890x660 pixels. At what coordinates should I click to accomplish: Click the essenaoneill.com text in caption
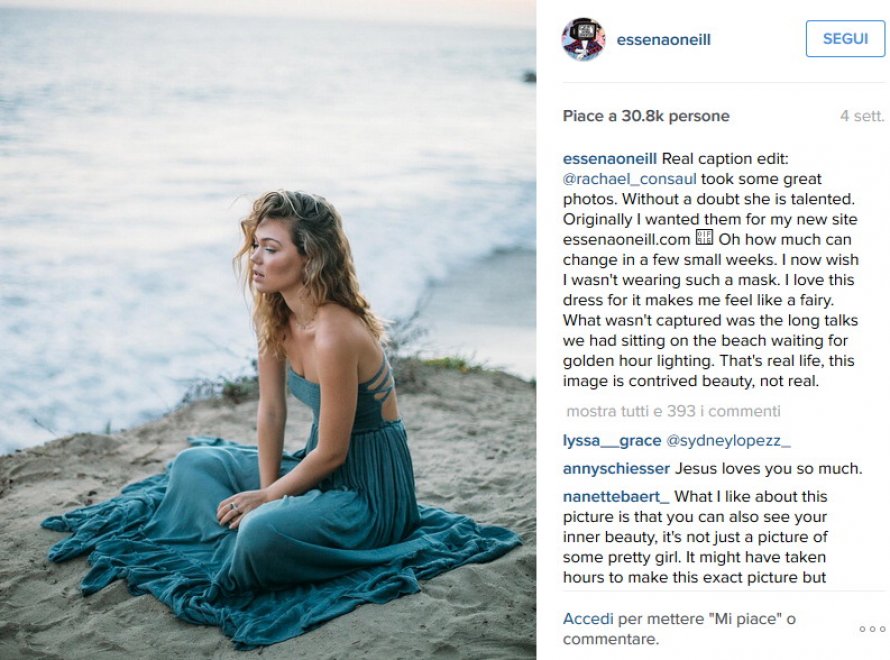pos(627,239)
